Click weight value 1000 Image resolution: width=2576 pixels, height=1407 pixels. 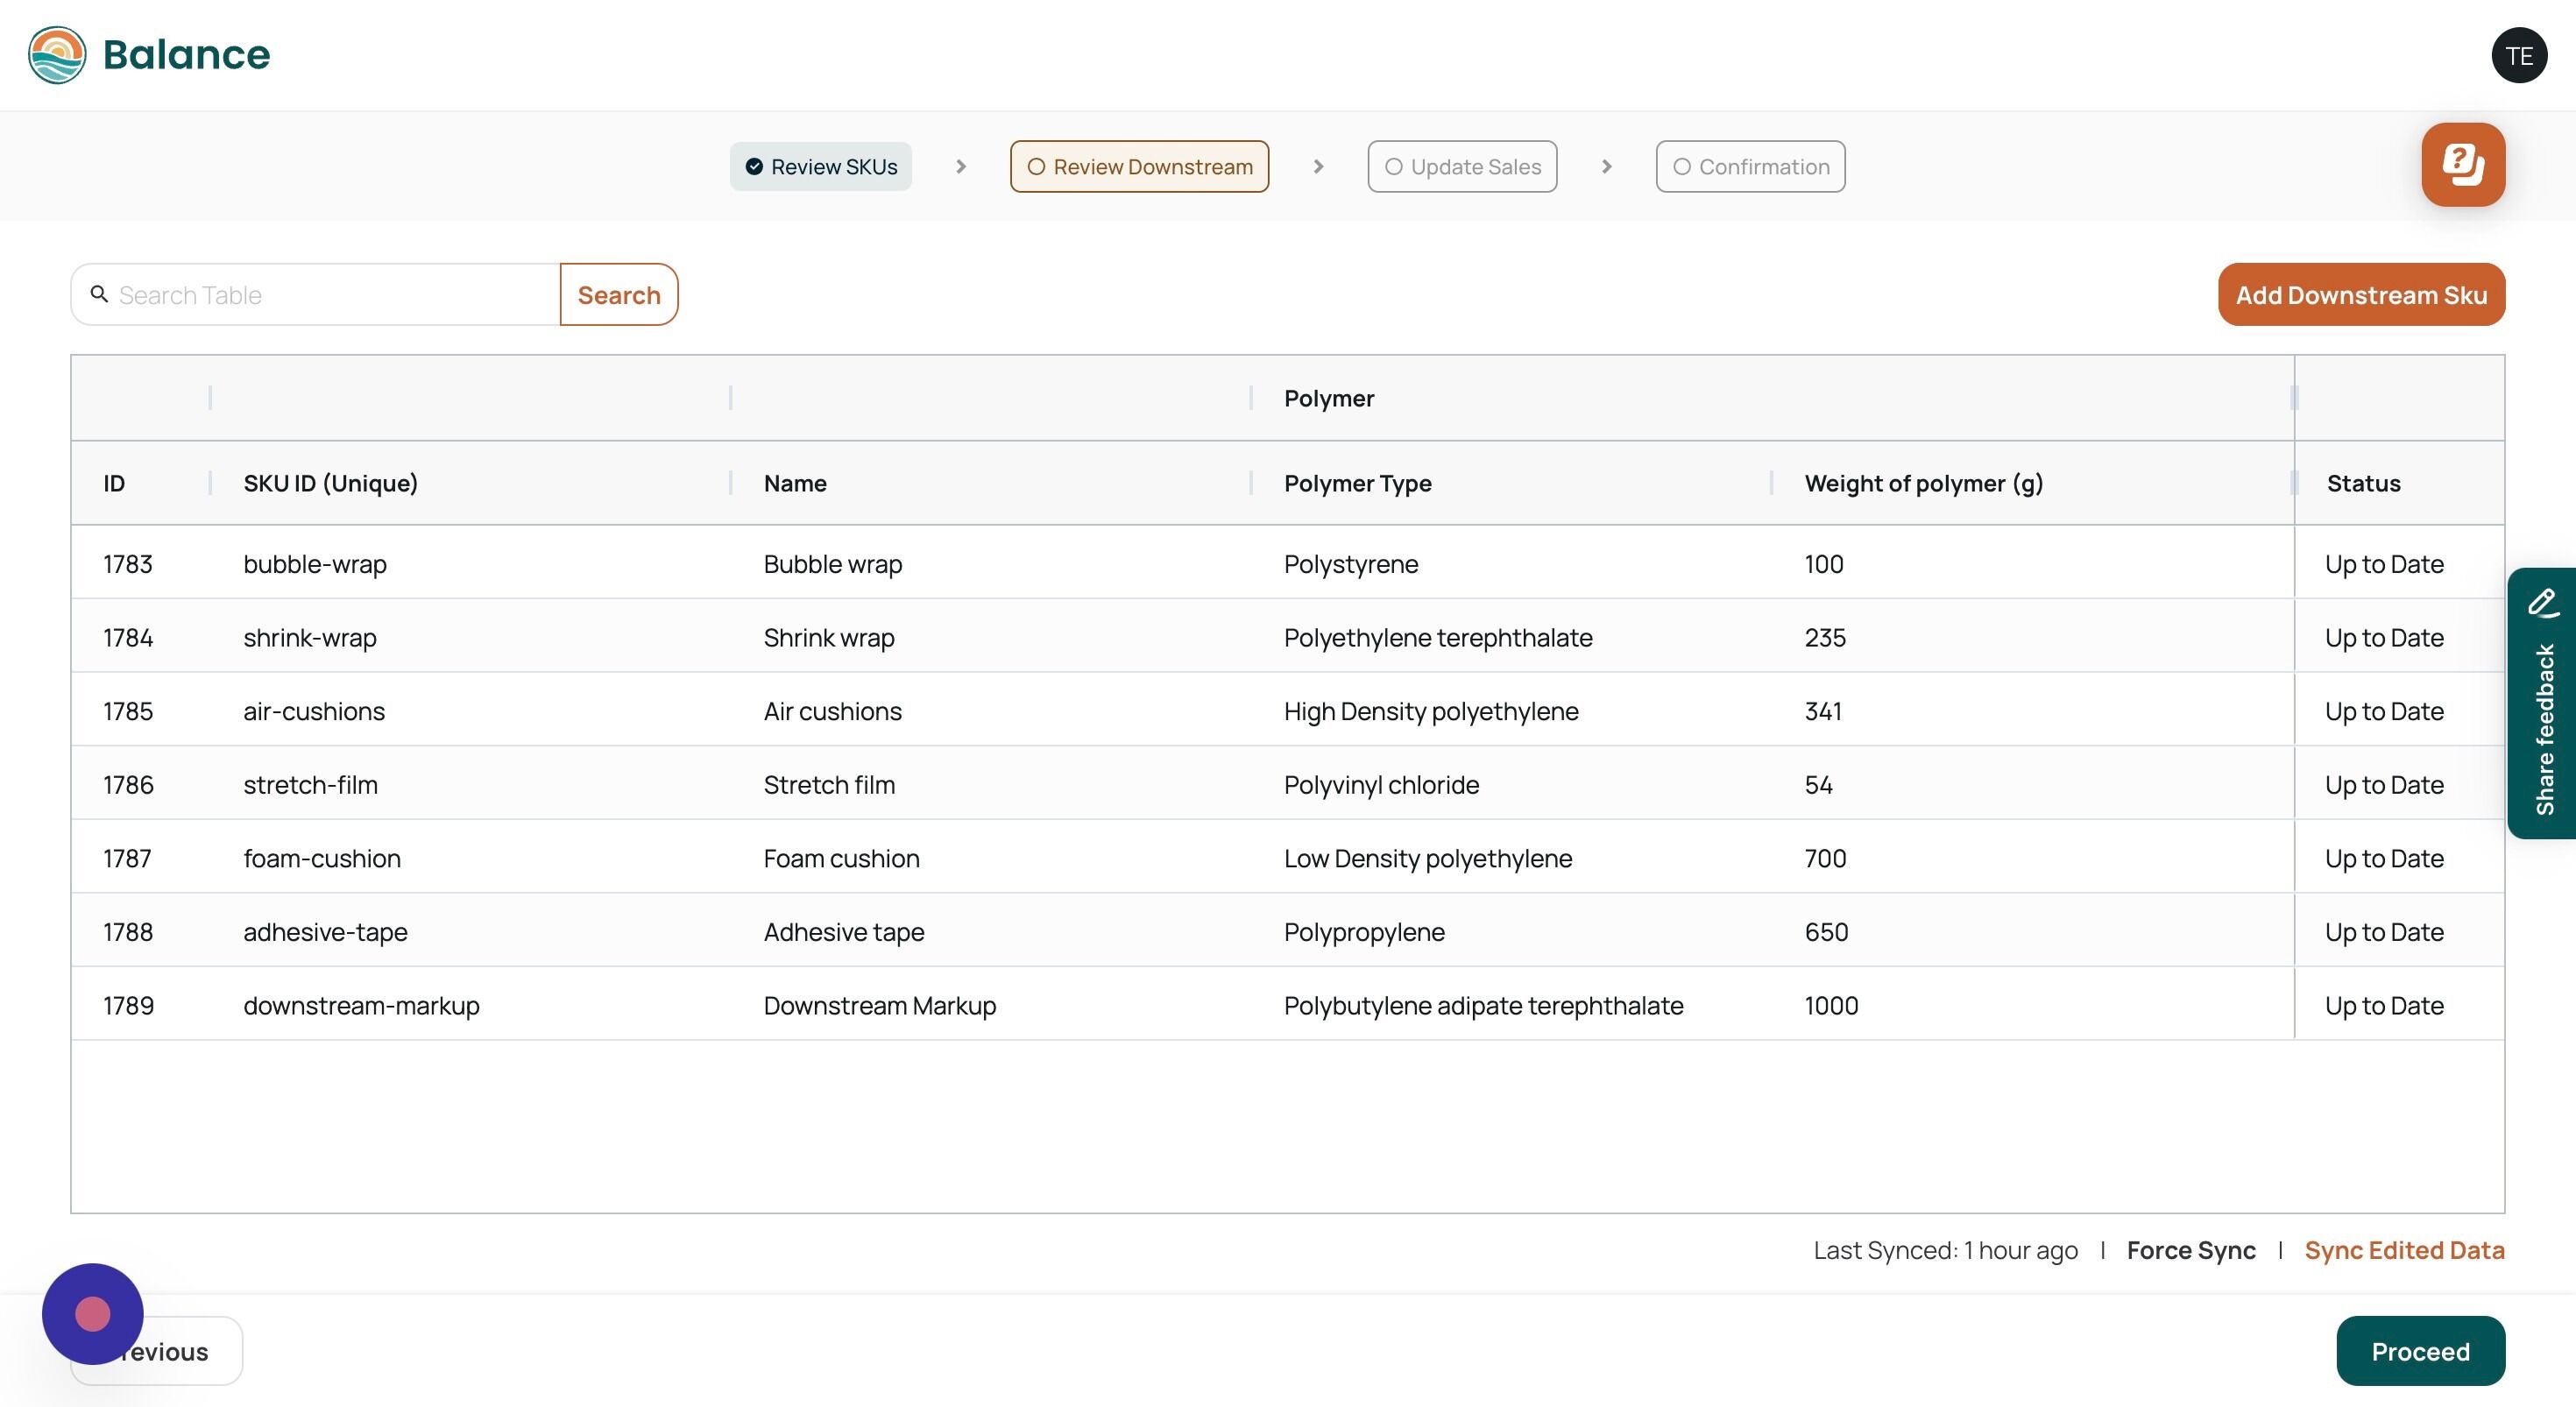pos(1831,1005)
